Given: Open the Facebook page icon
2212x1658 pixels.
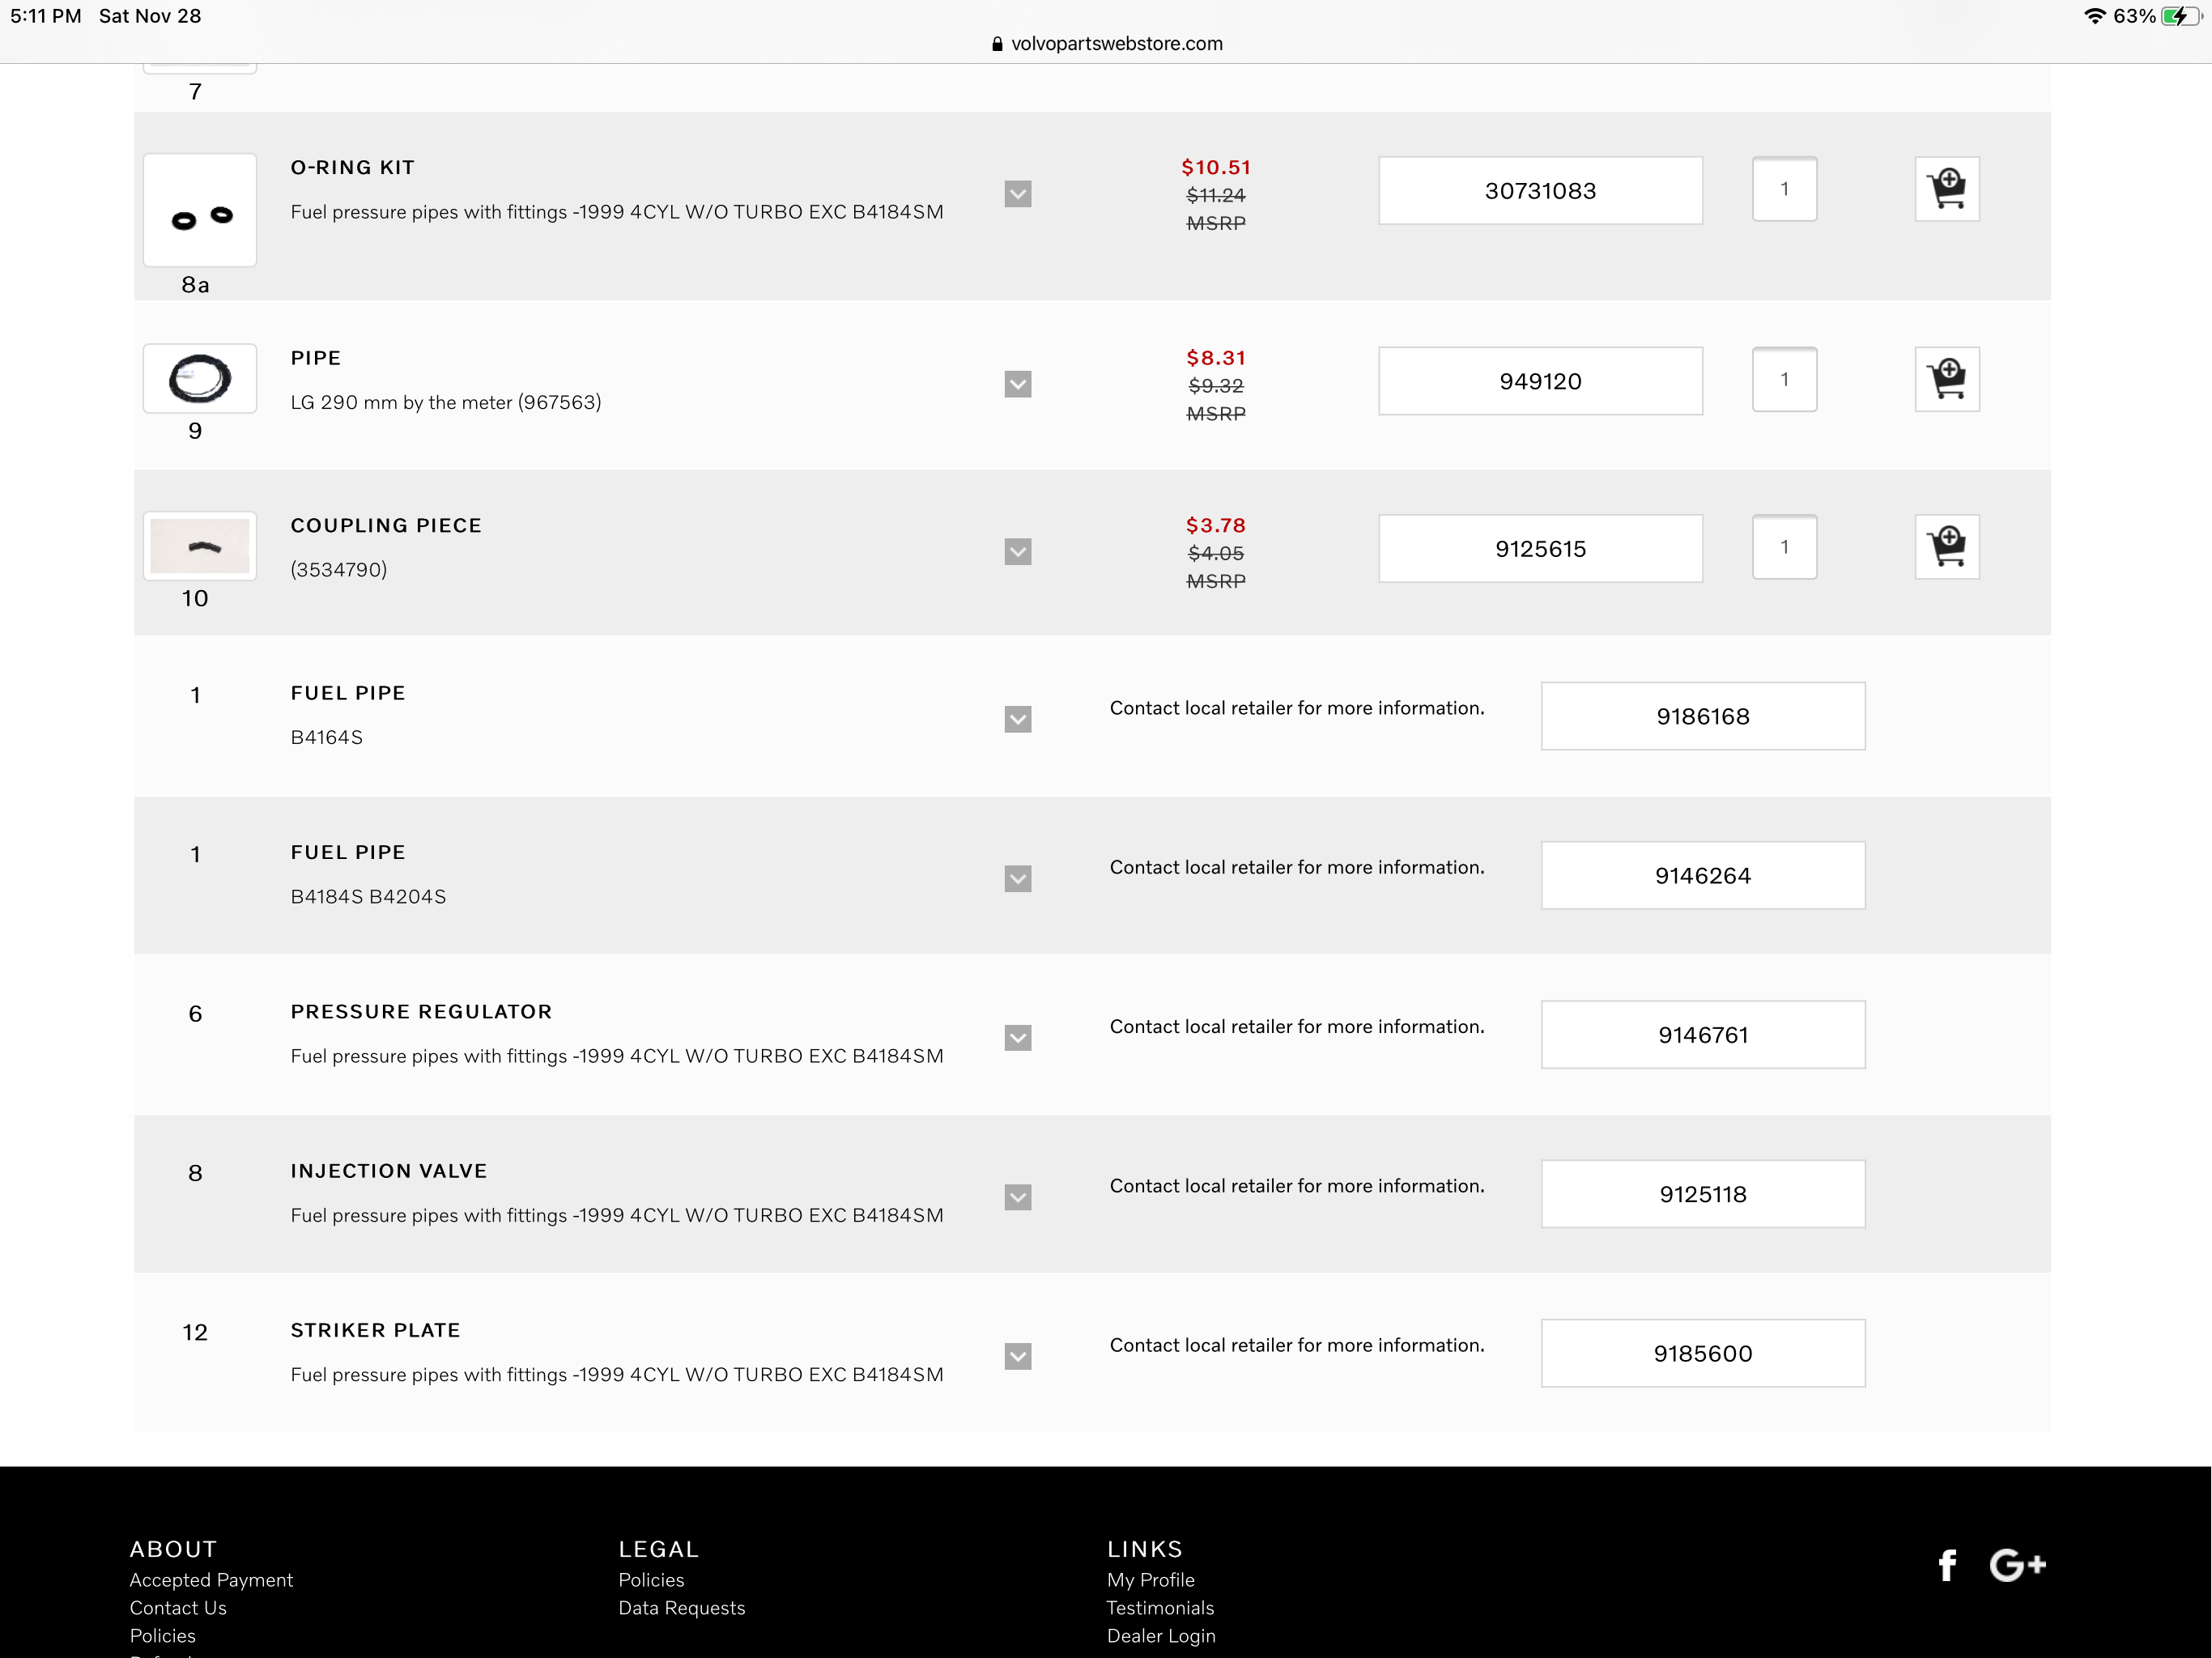Looking at the screenshot, I should 1946,1565.
